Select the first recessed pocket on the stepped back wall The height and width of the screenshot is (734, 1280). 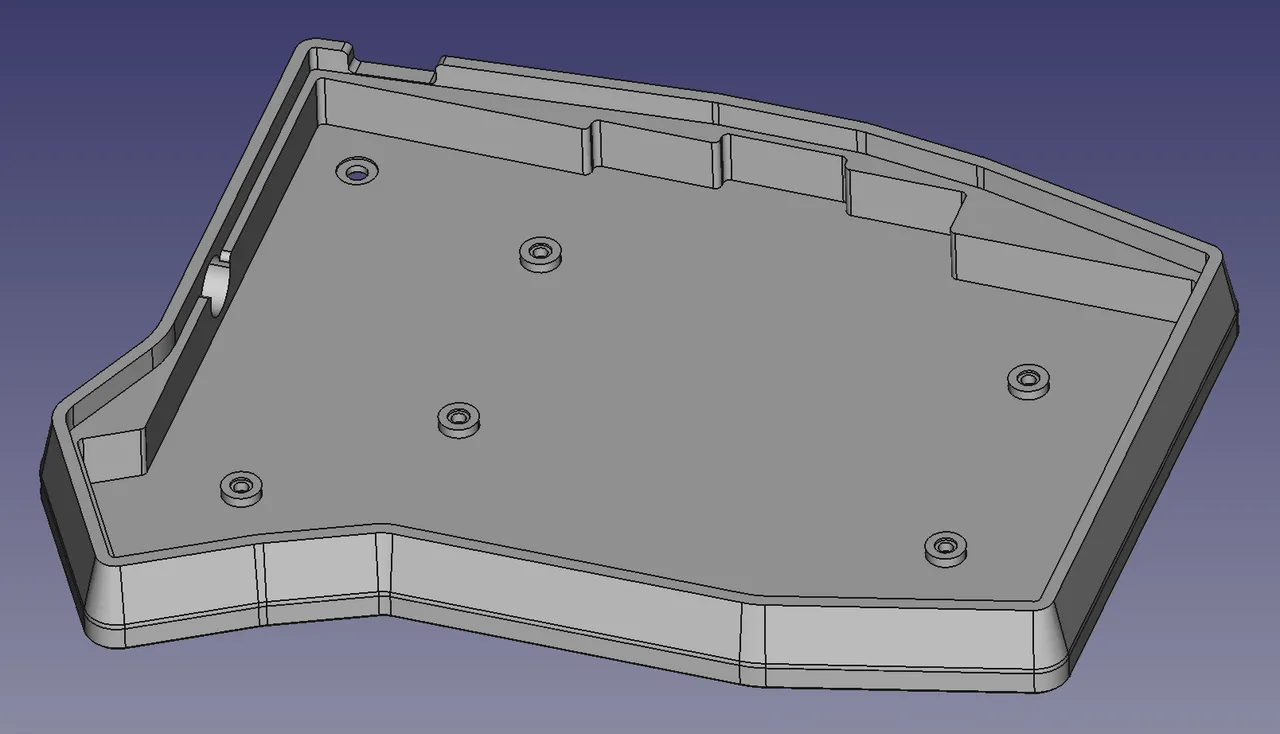pos(657,155)
